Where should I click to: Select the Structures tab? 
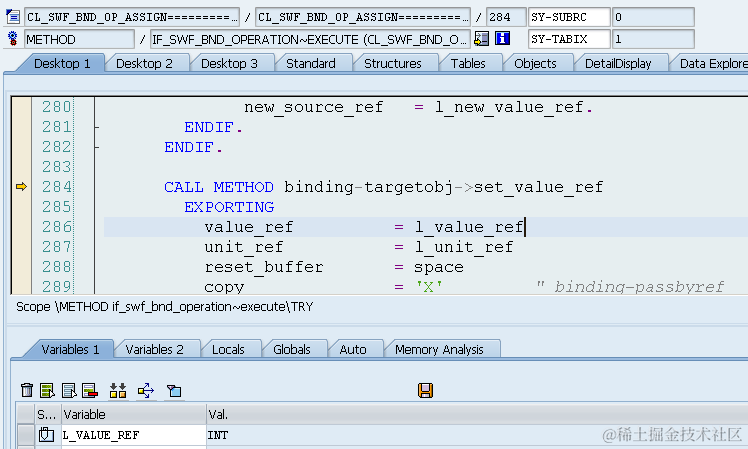(x=393, y=63)
